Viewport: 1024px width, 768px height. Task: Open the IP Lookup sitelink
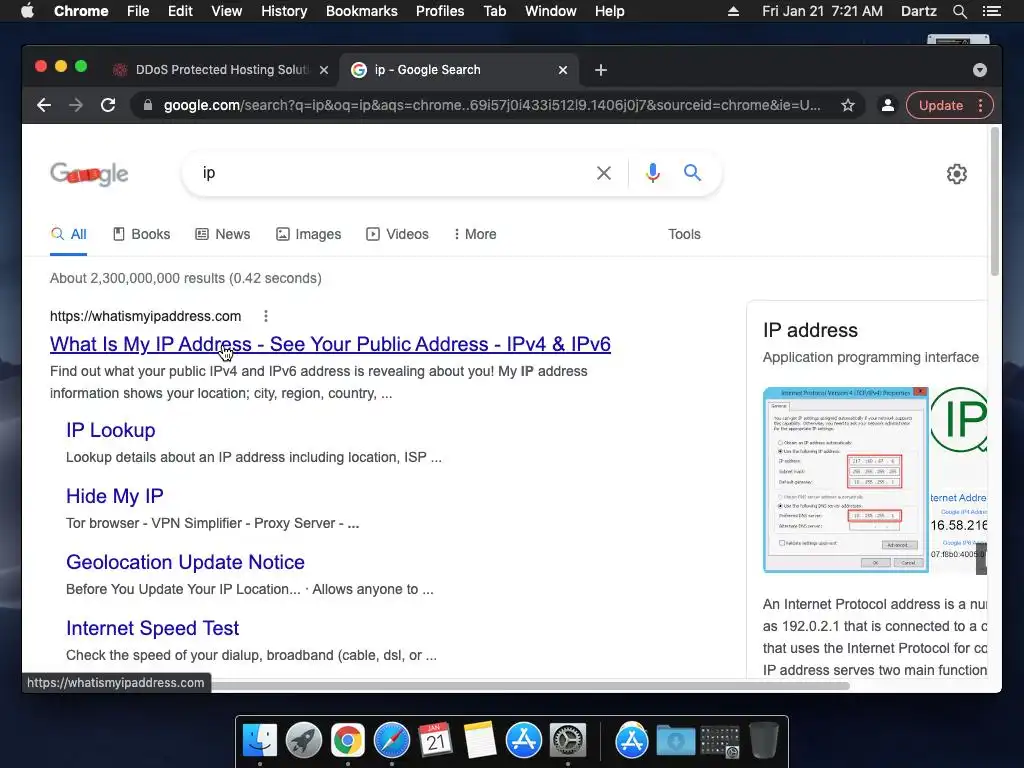tap(110, 430)
